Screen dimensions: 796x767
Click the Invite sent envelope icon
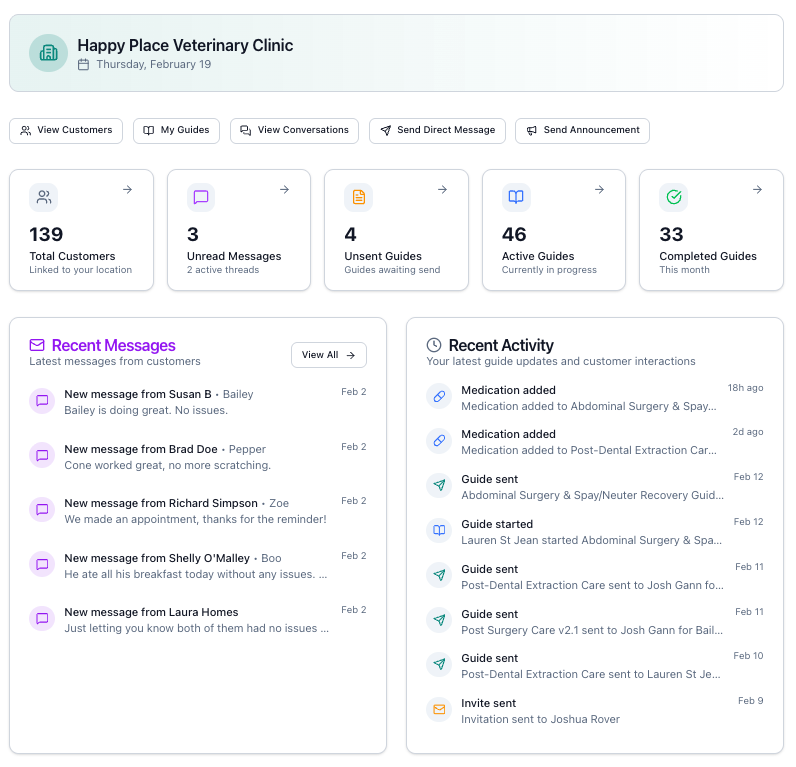(439, 710)
